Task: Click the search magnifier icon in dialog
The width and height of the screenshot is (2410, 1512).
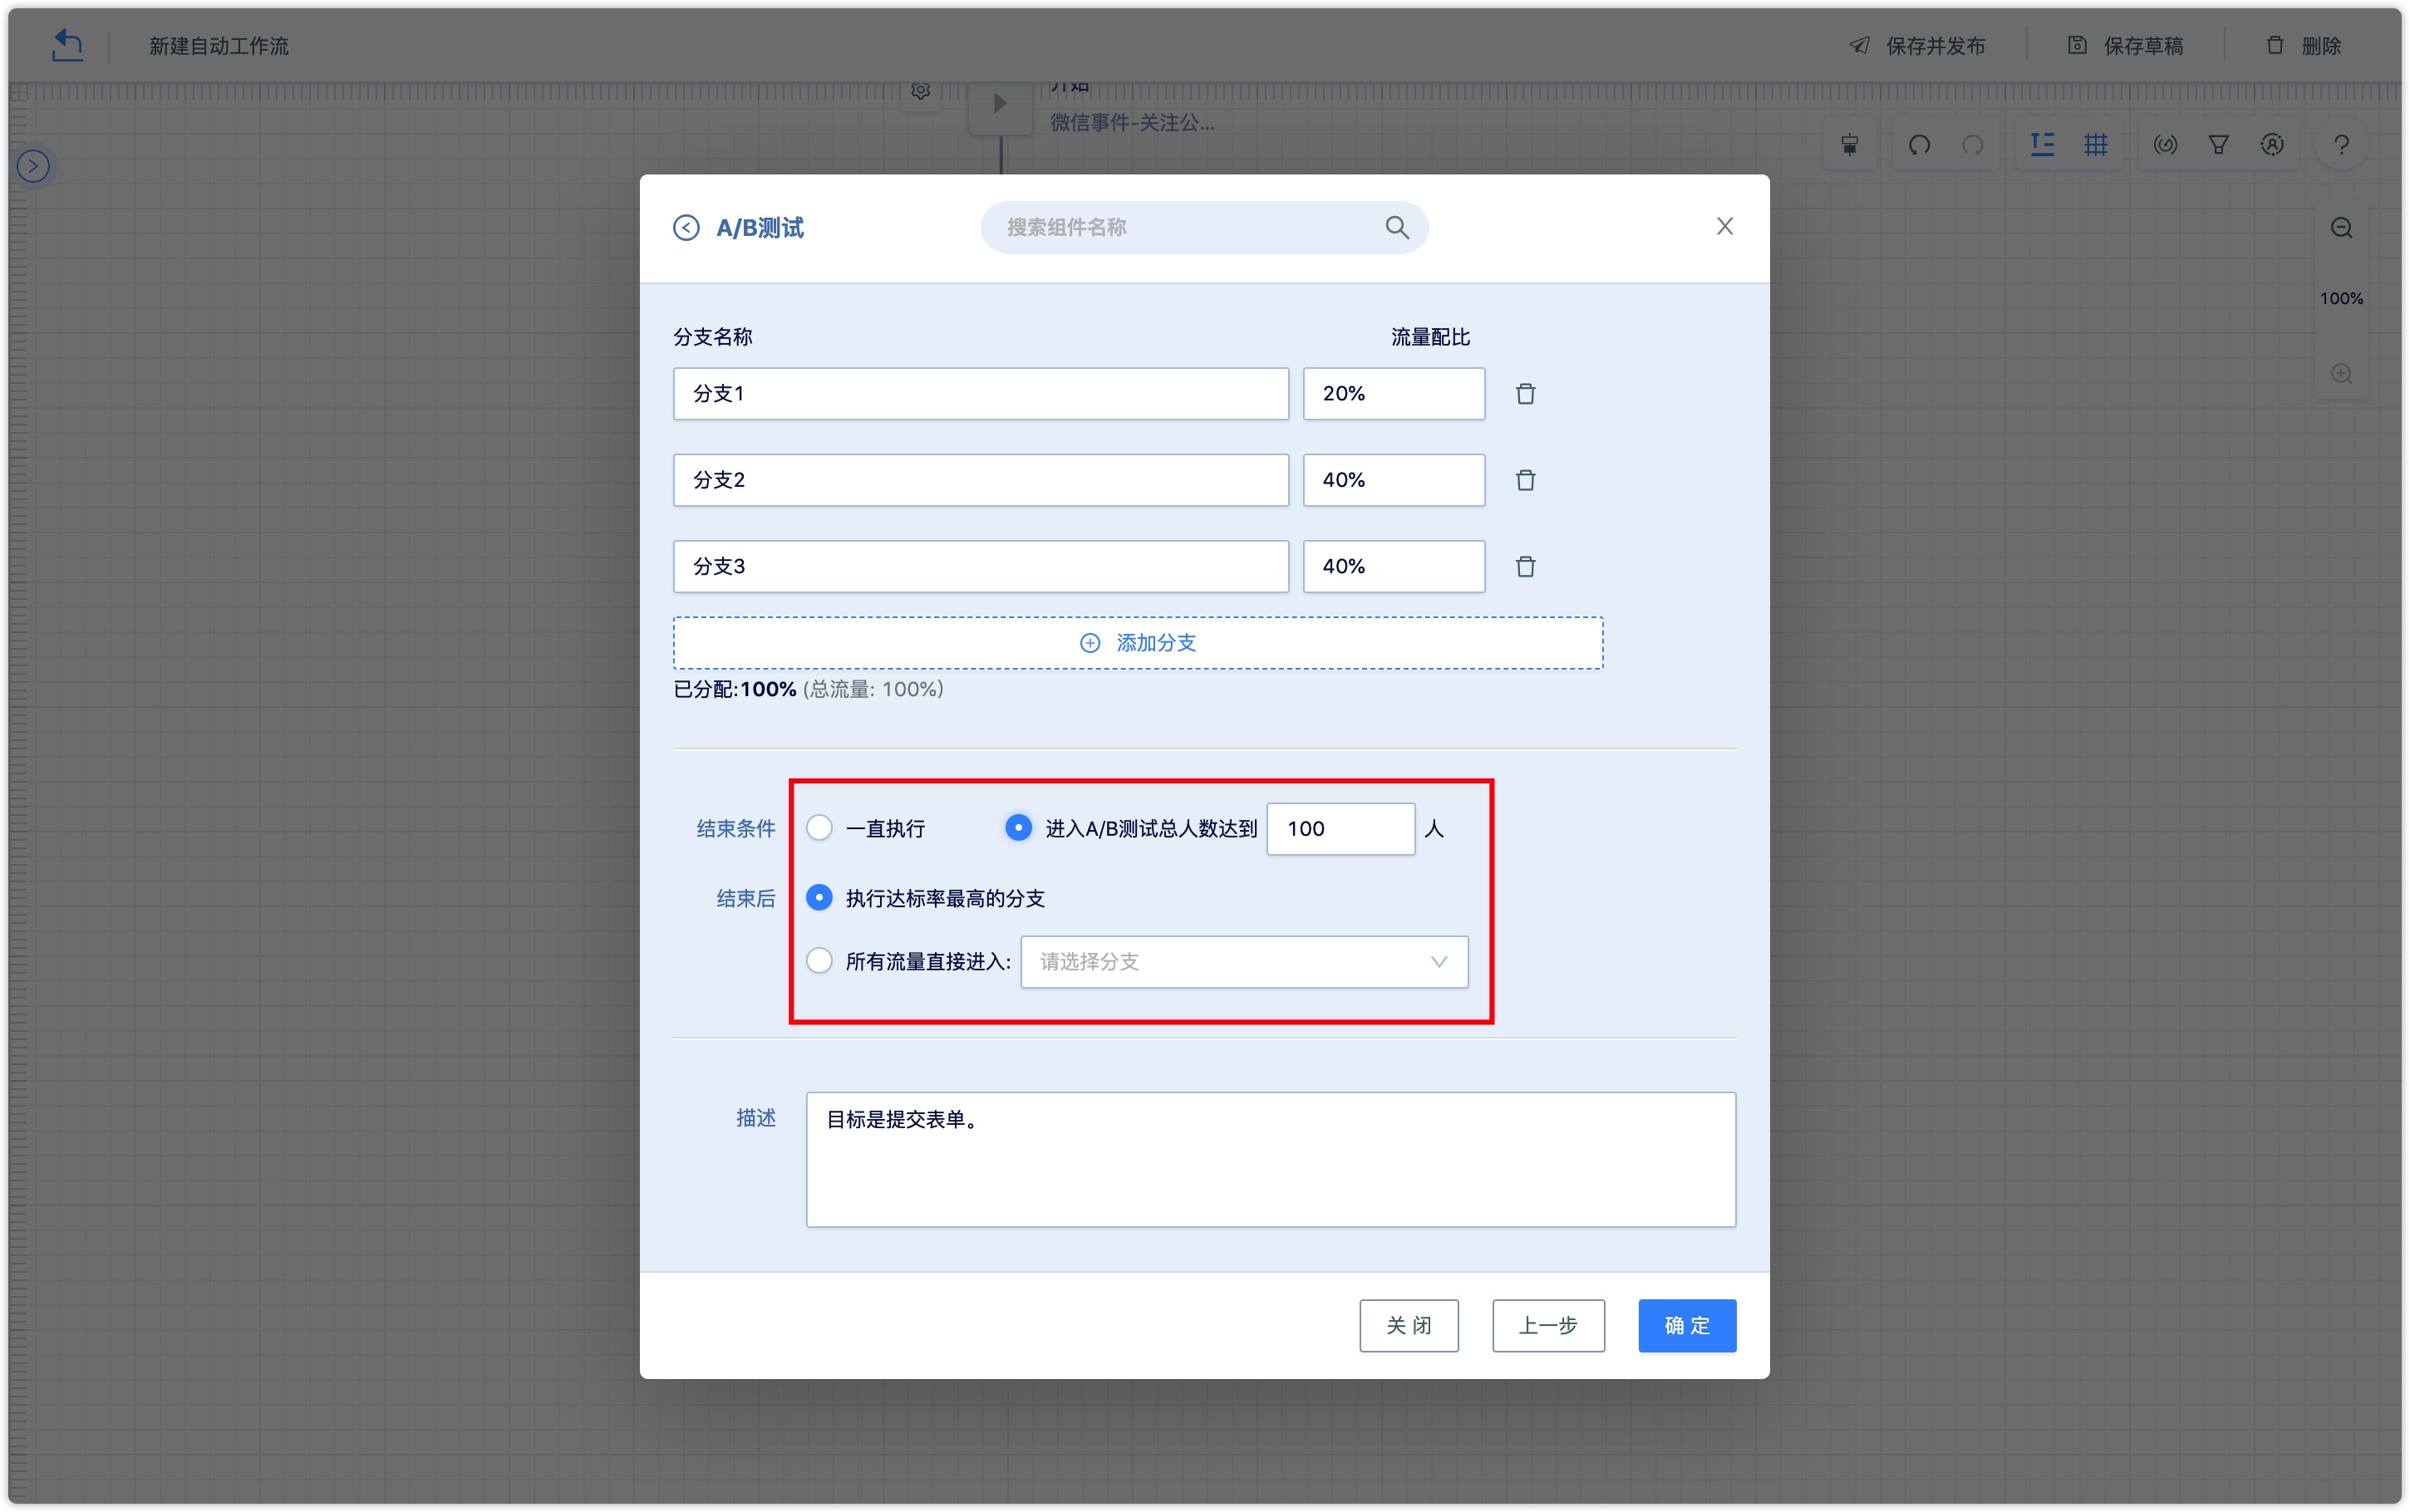Action: 1397,228
